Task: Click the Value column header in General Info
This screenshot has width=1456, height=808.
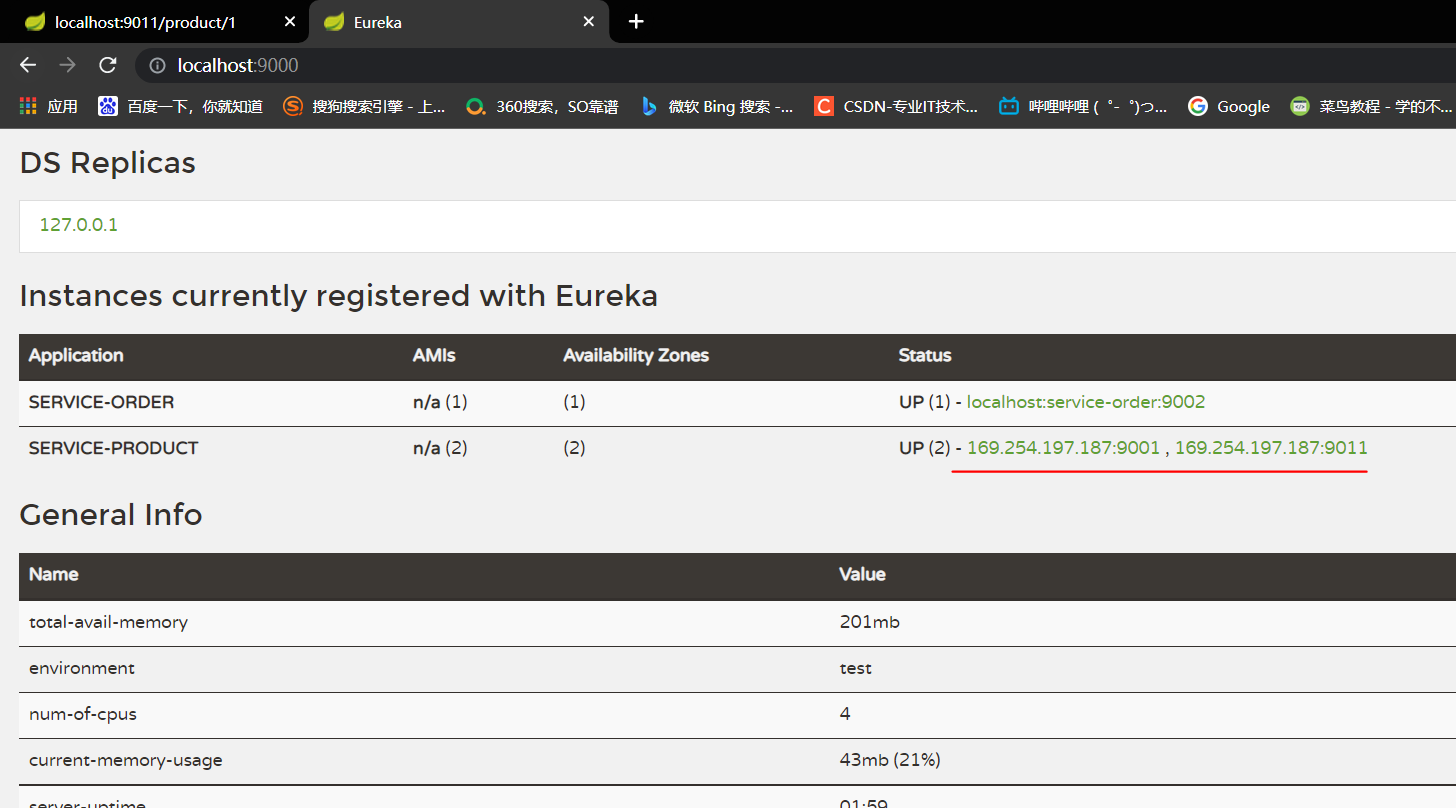Action: pyautogui.click(x=863, y=575)
